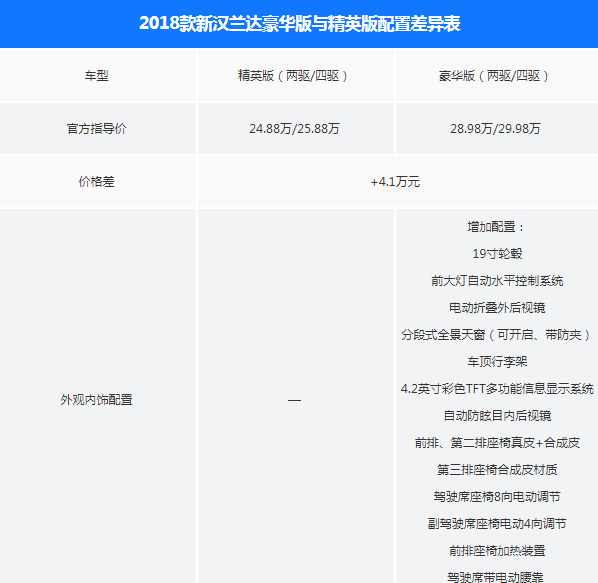Select the 官方指导价 row label
This screenshot has height=583, width=598.
[96, 128]
